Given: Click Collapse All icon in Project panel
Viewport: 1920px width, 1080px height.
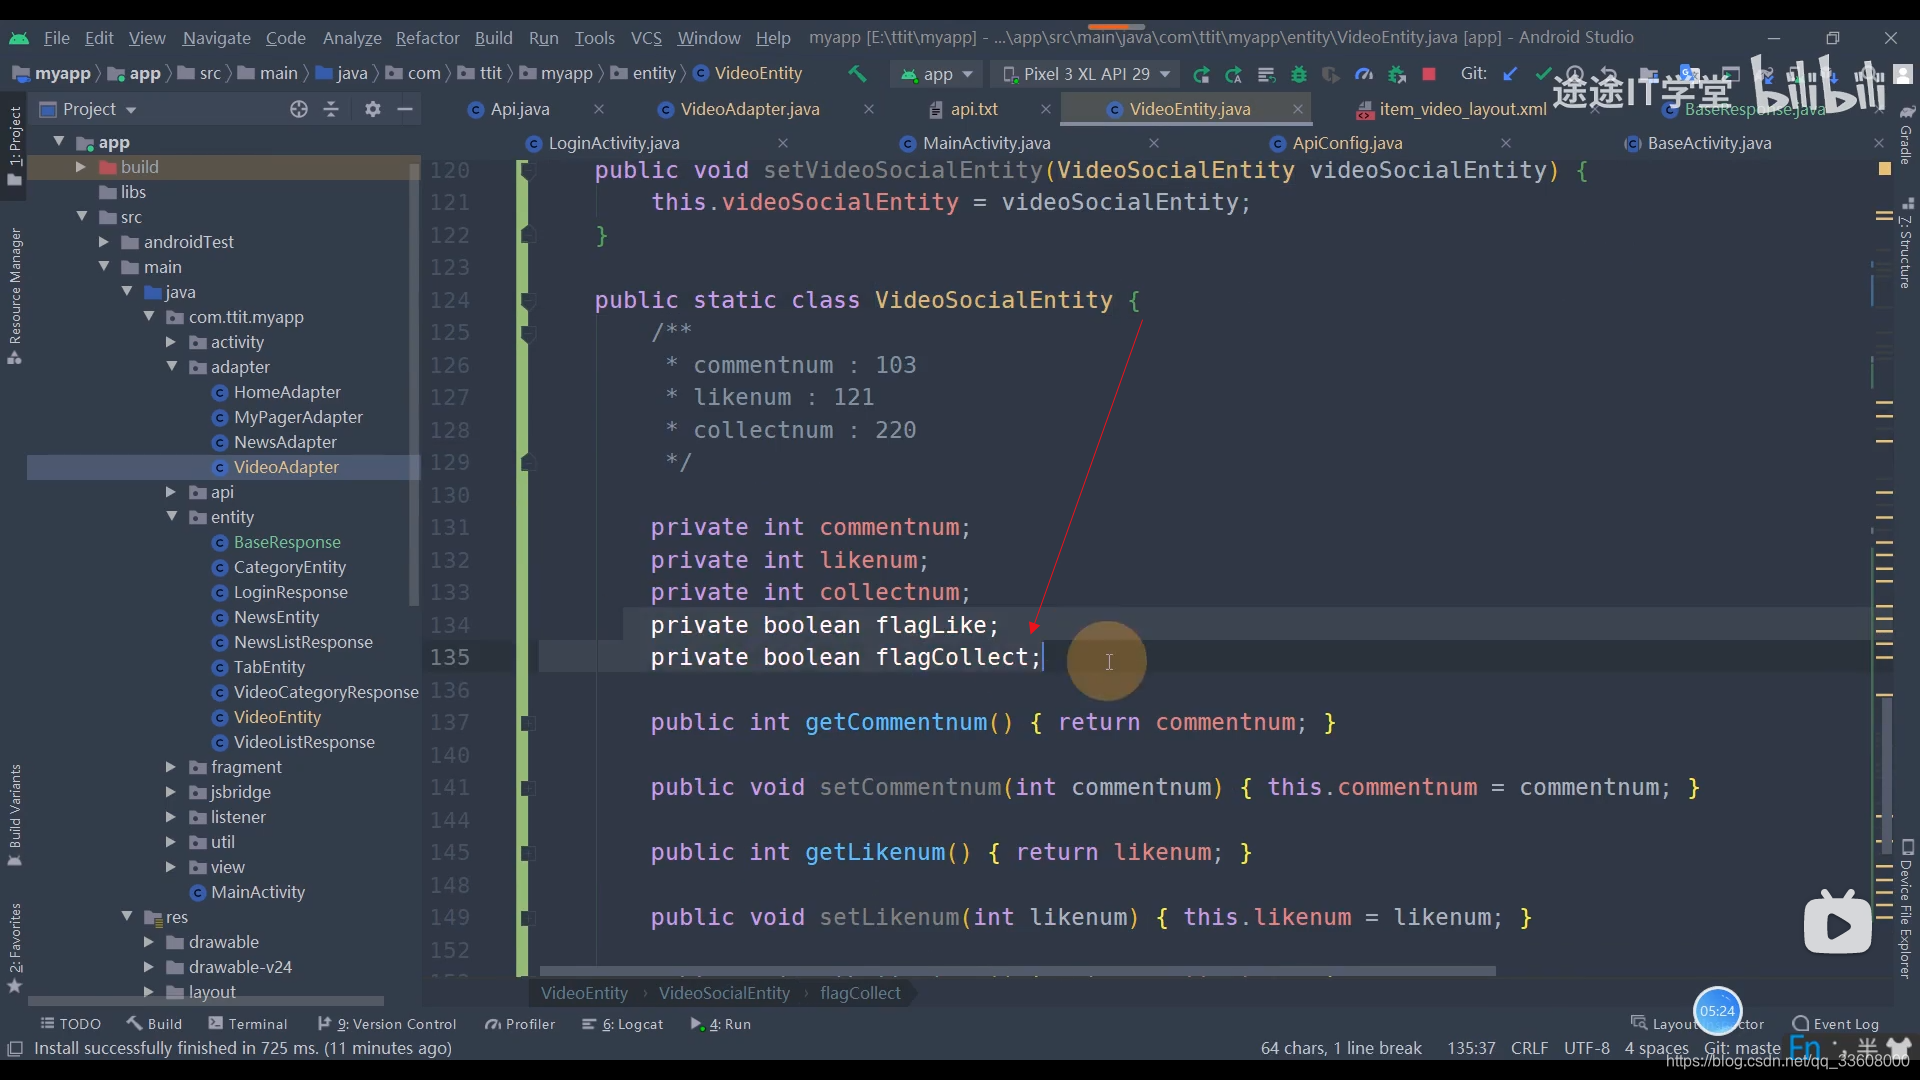Looking at the screenshot, I should (x=331, y=109).
